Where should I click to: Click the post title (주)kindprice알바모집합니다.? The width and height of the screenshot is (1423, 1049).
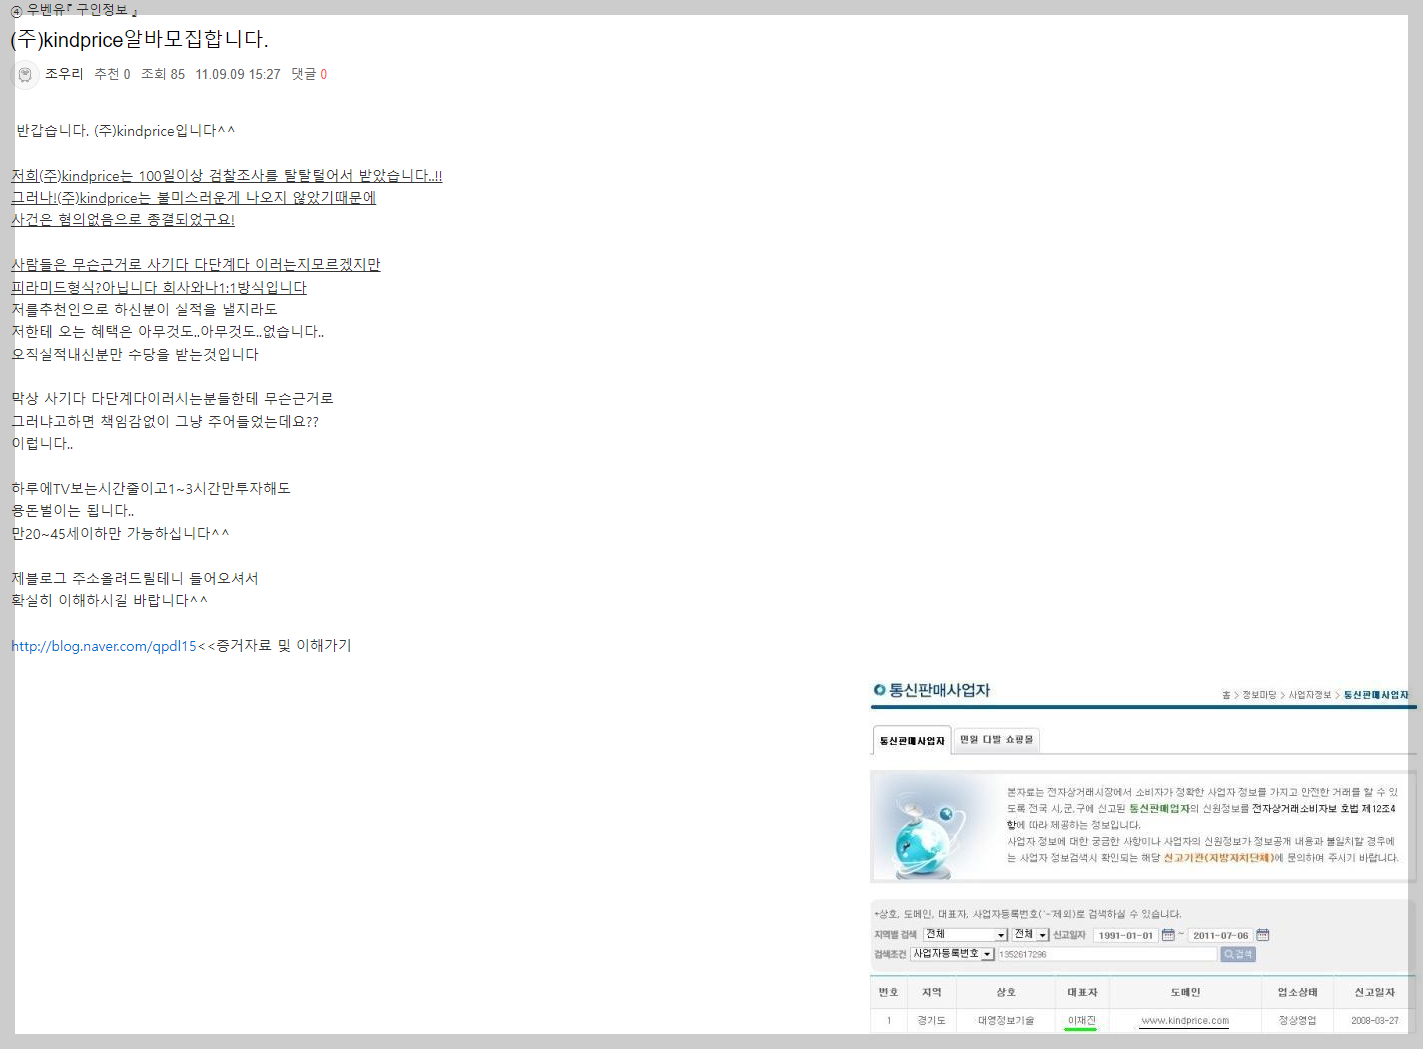click(x=139, y=40)
